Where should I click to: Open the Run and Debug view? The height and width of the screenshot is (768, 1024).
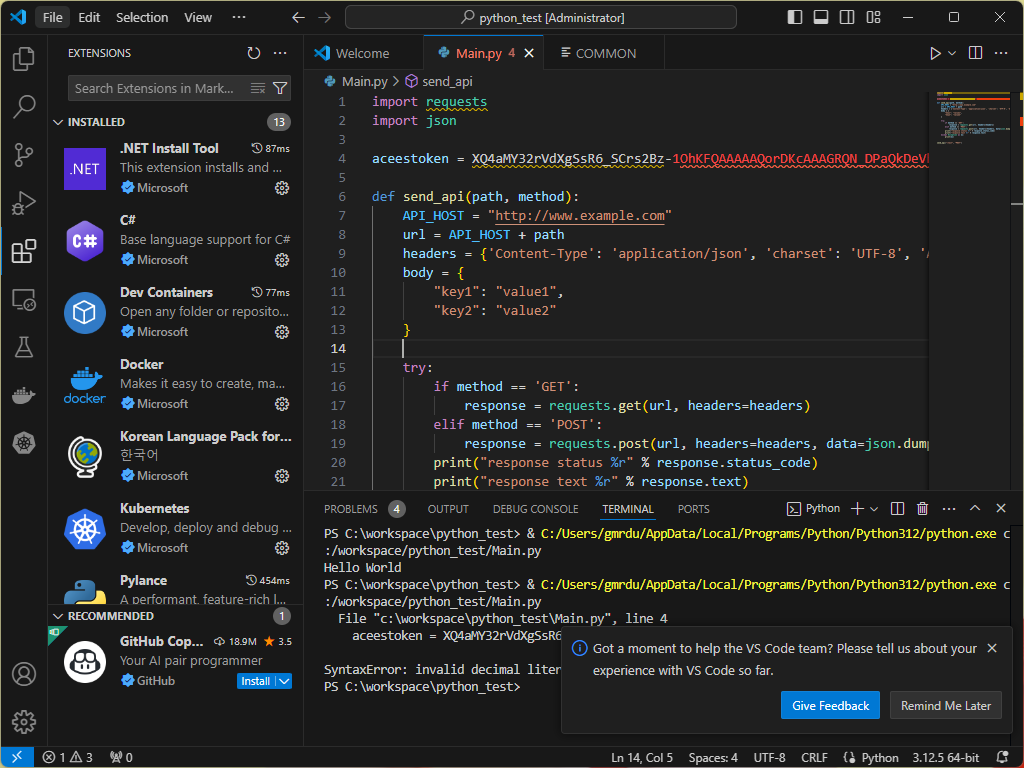24,203
